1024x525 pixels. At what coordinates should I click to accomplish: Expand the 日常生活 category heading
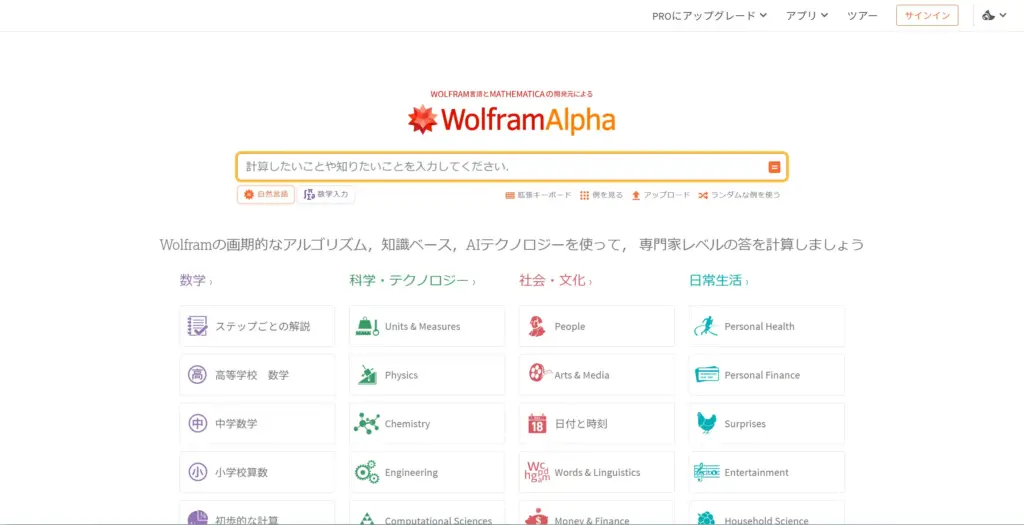coord(718,281)
